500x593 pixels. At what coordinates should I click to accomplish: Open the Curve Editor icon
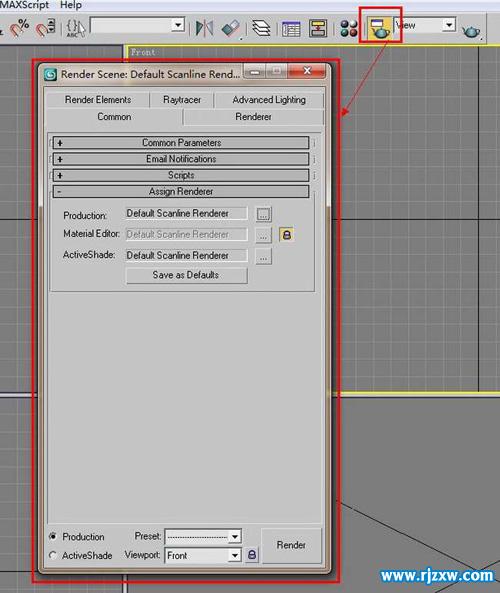coord(291,29)
